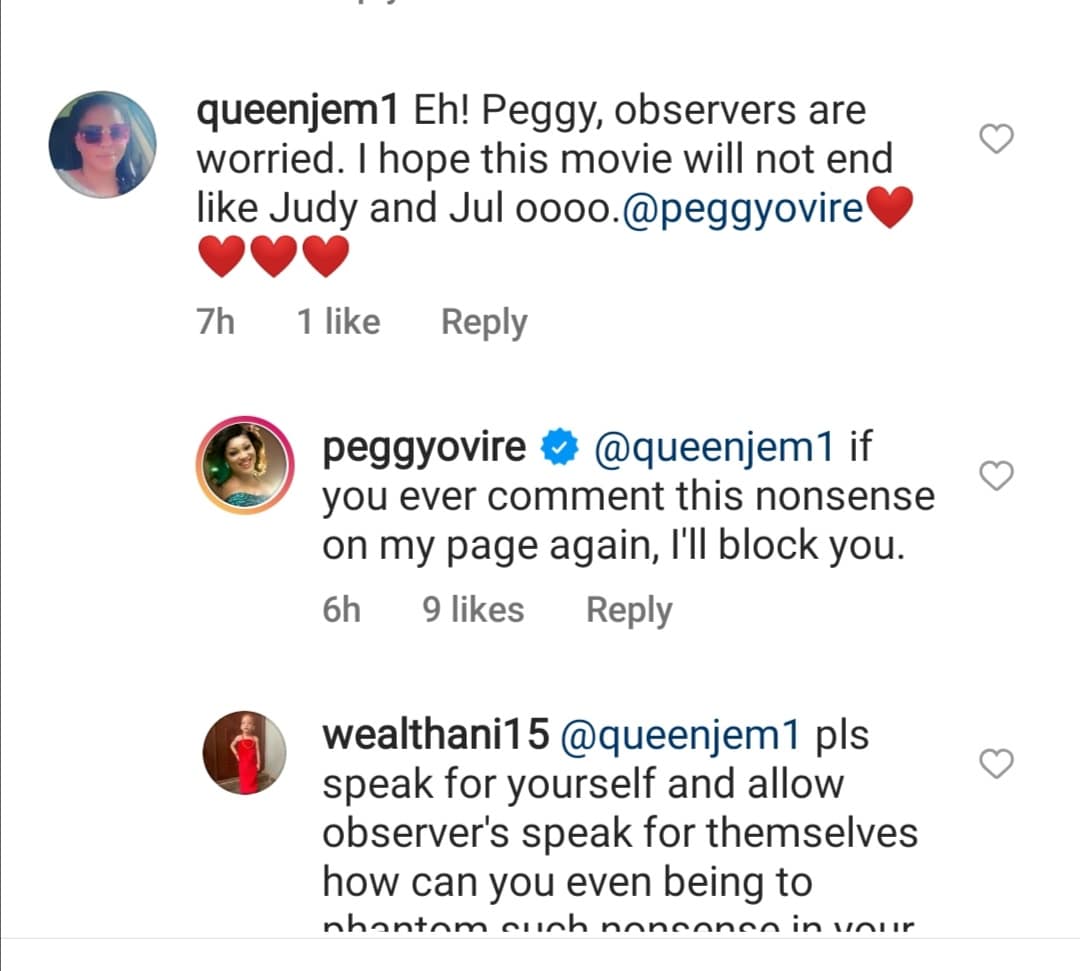Open wealthani15's profile picture

[246, 755]
